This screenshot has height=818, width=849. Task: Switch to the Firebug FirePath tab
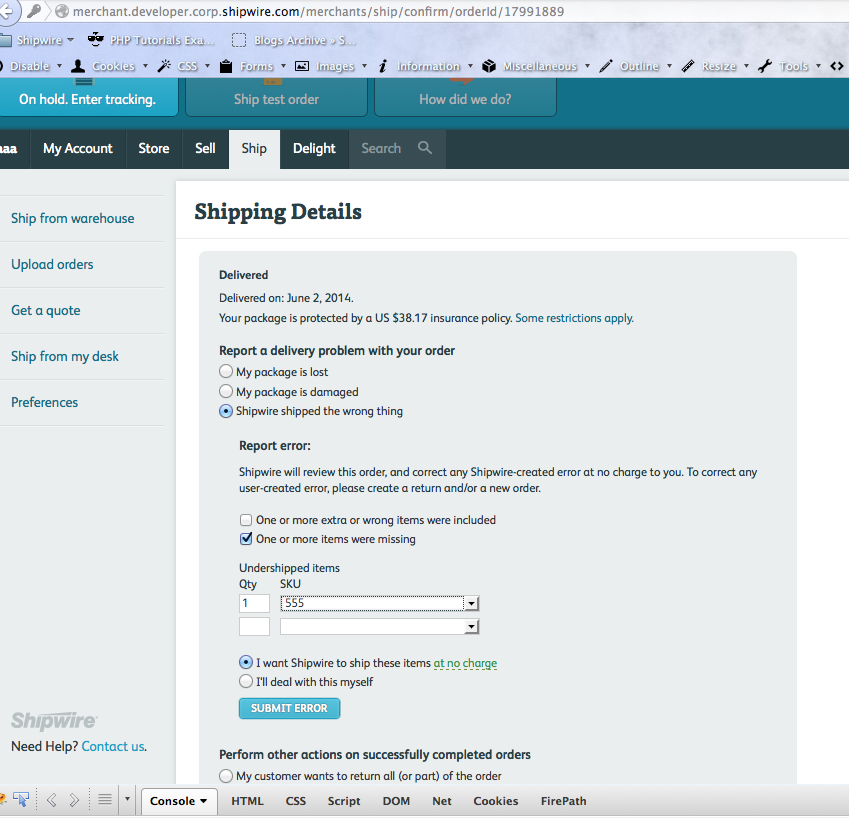[564, 801]
